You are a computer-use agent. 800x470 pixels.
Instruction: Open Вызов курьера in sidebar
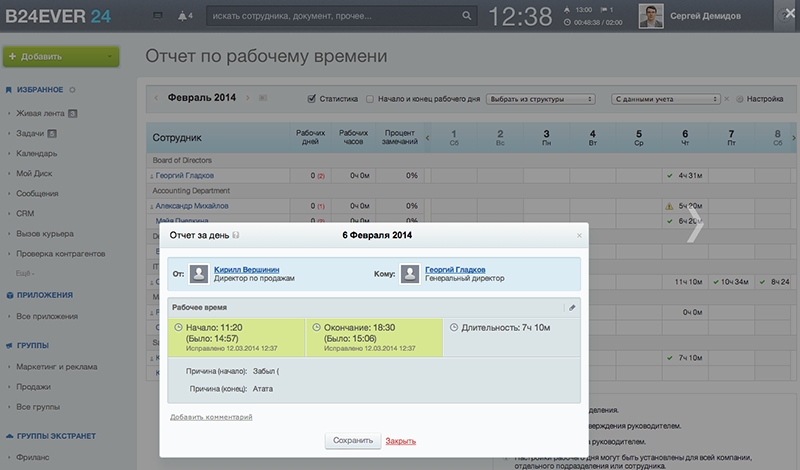pos(45,234)
